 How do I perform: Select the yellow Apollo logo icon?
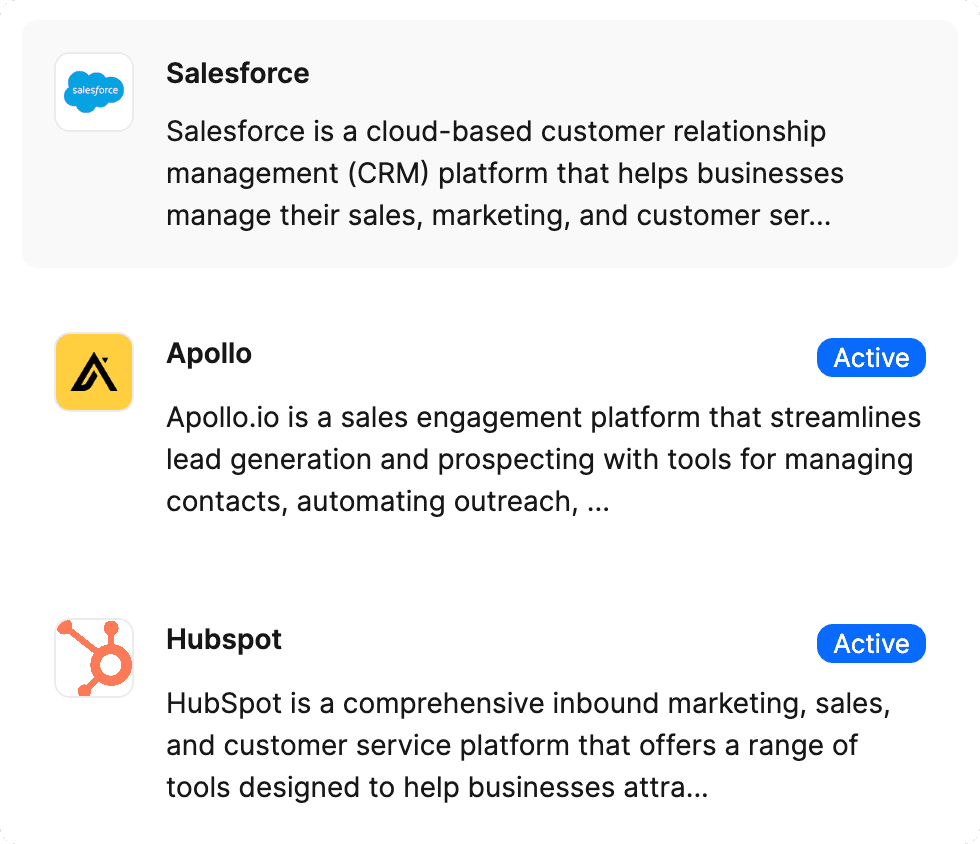pos(94,372)
